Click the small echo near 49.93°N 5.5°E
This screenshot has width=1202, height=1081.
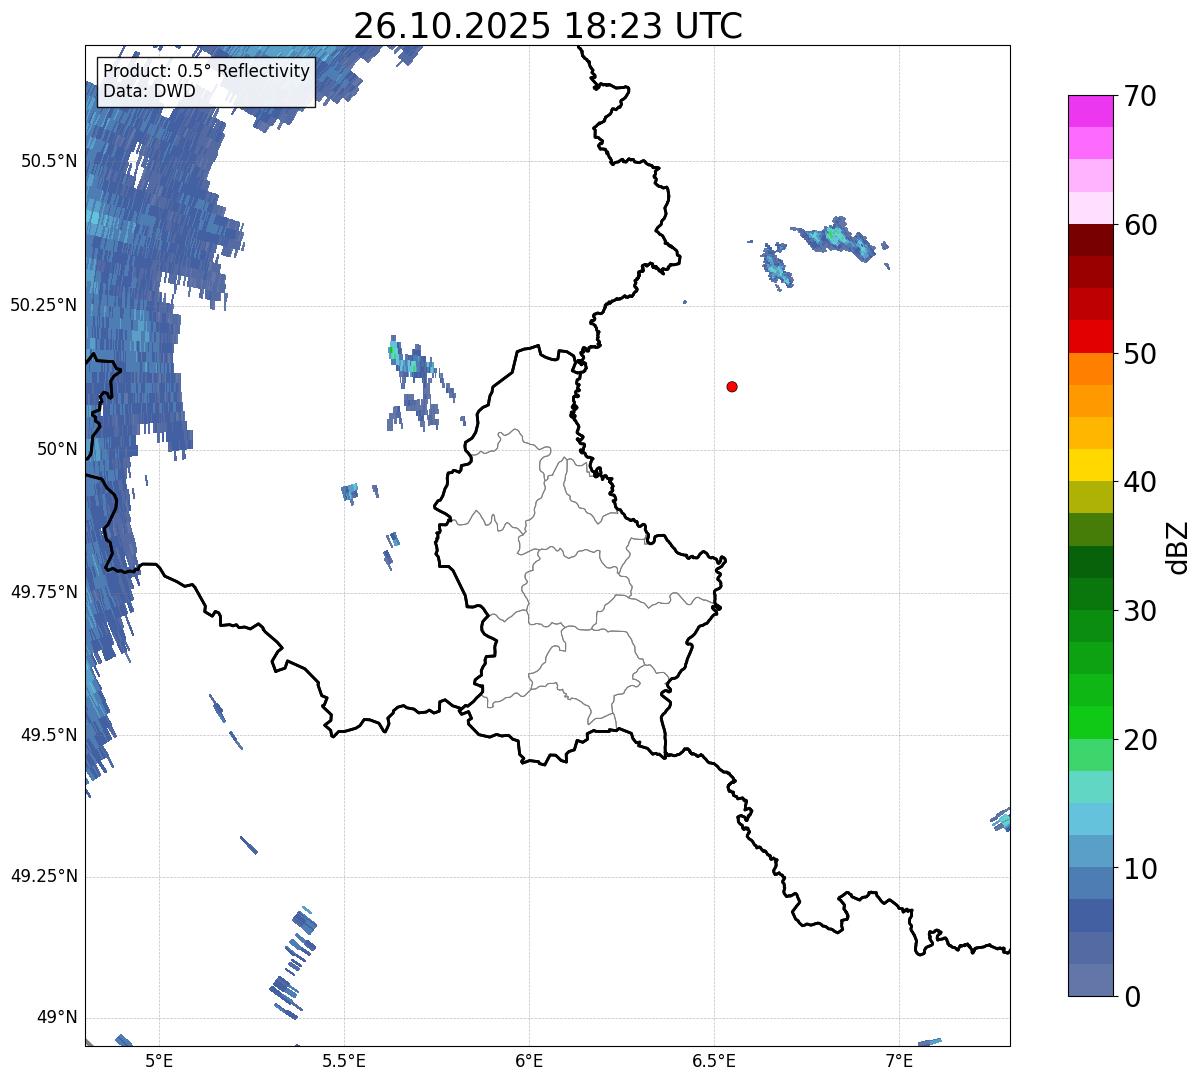(x=350, y=491)
